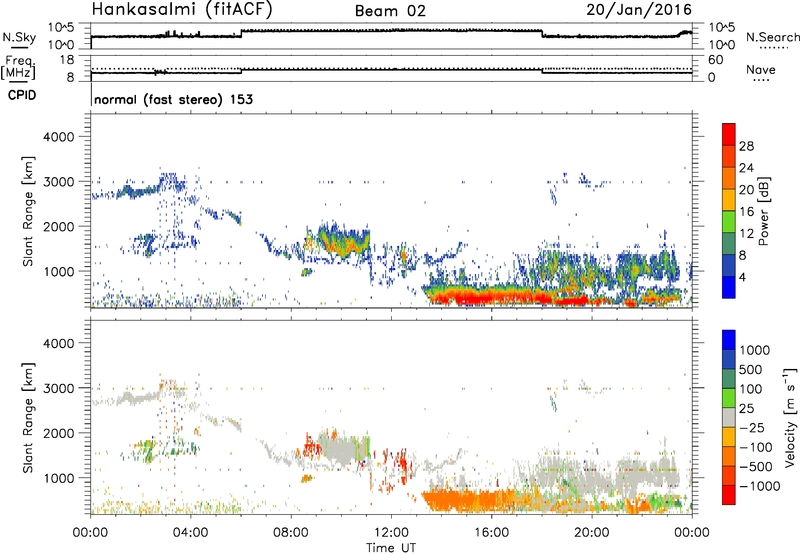This screenshot has height=554, width=800.
Task: Select the Nave legend label
Action: 760,69
